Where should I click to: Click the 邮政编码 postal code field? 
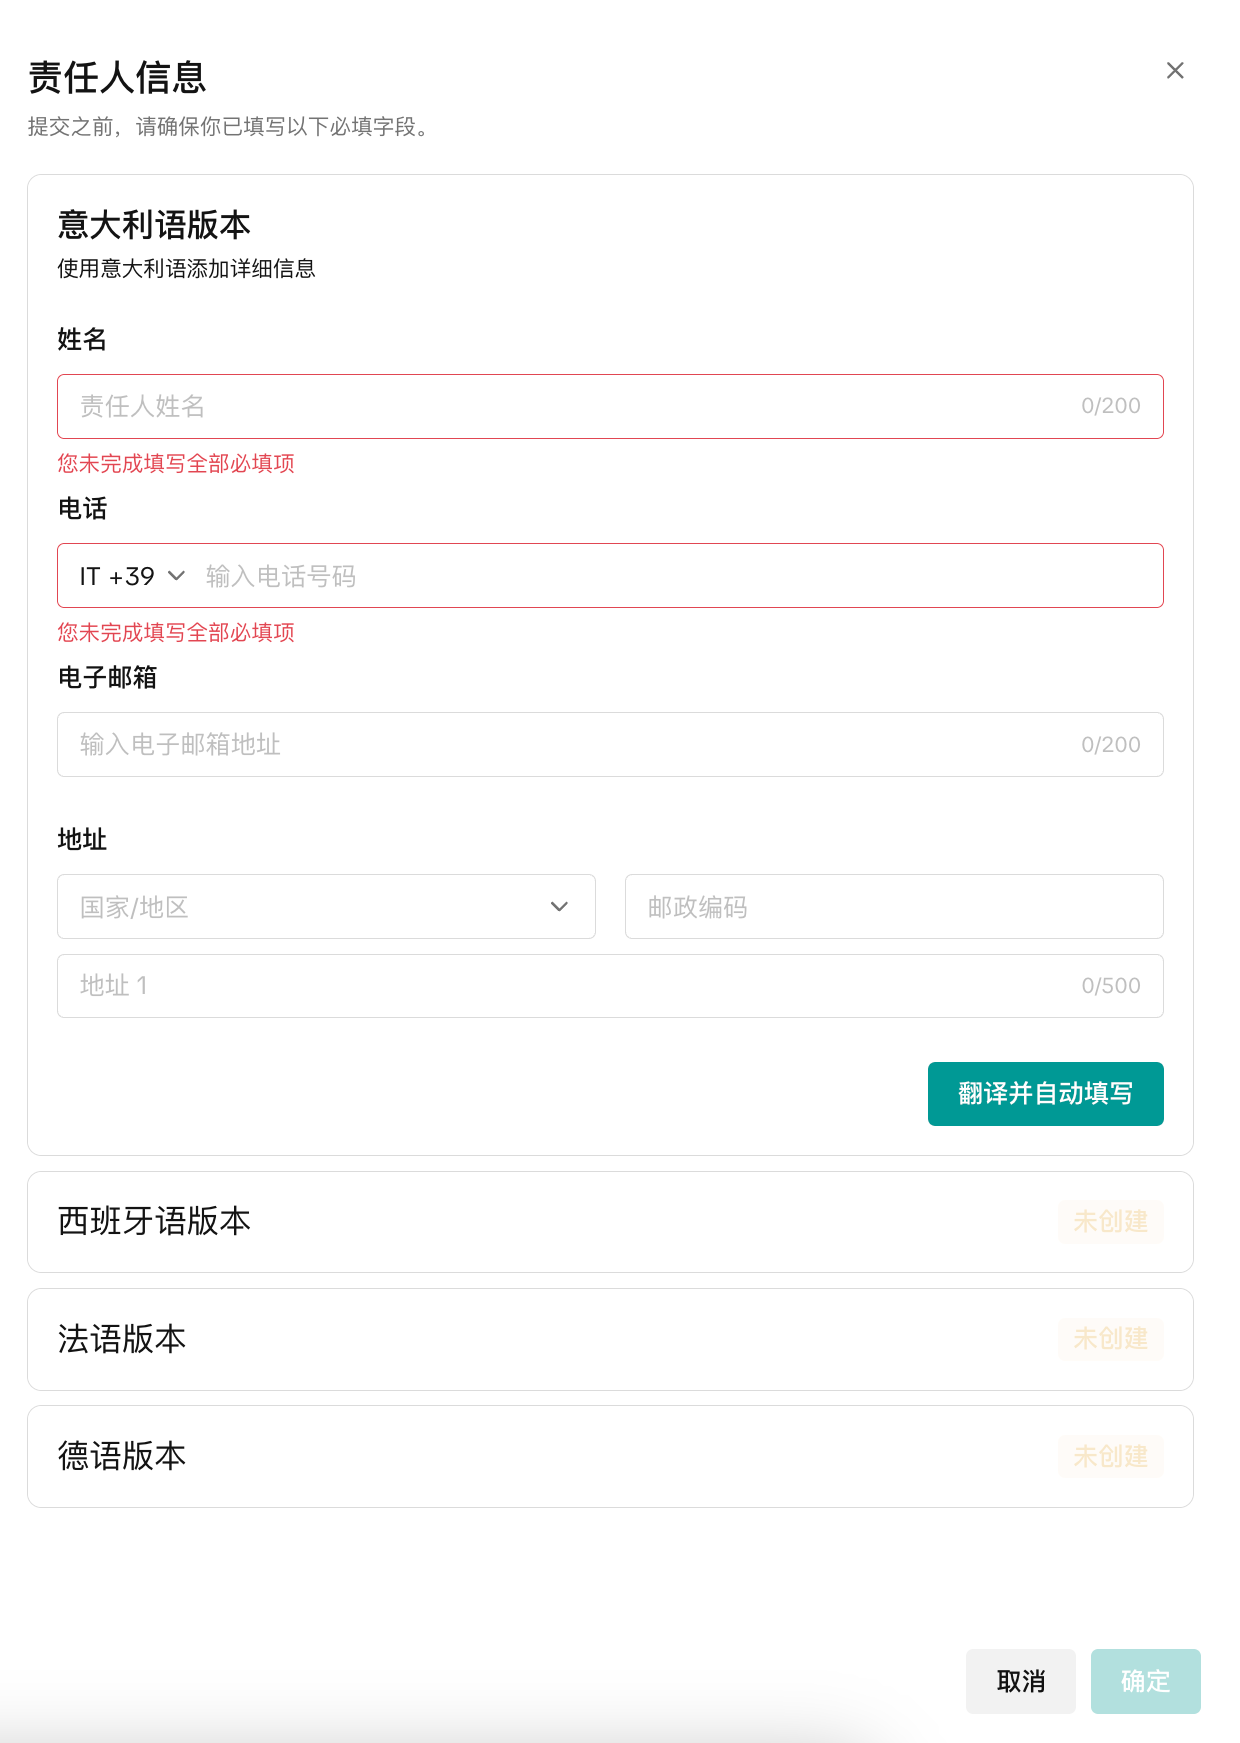pos(893,907)
